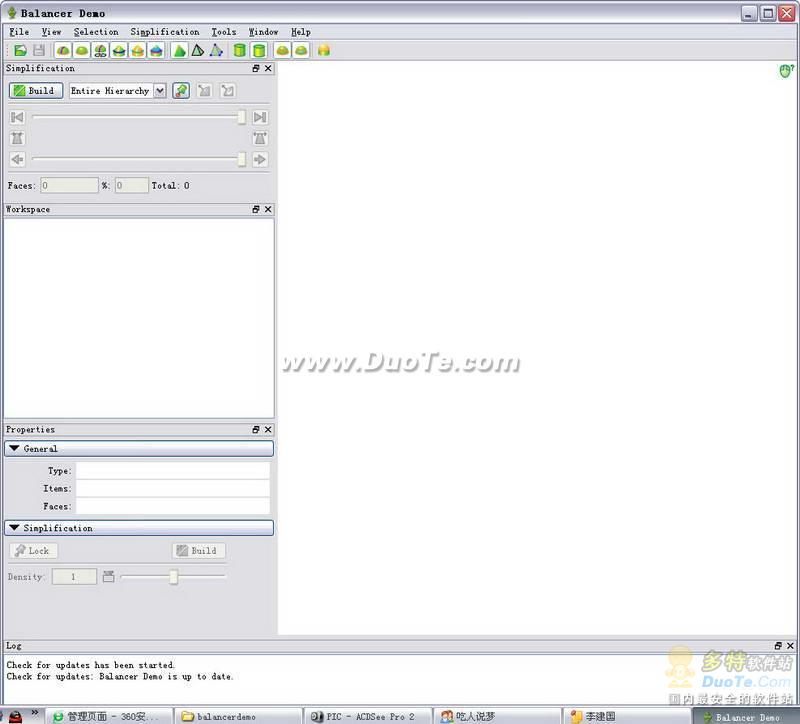800x724 pixels.
Task: Click the Faces count input field
Action: pyautogui.click(x=69, y=185)
